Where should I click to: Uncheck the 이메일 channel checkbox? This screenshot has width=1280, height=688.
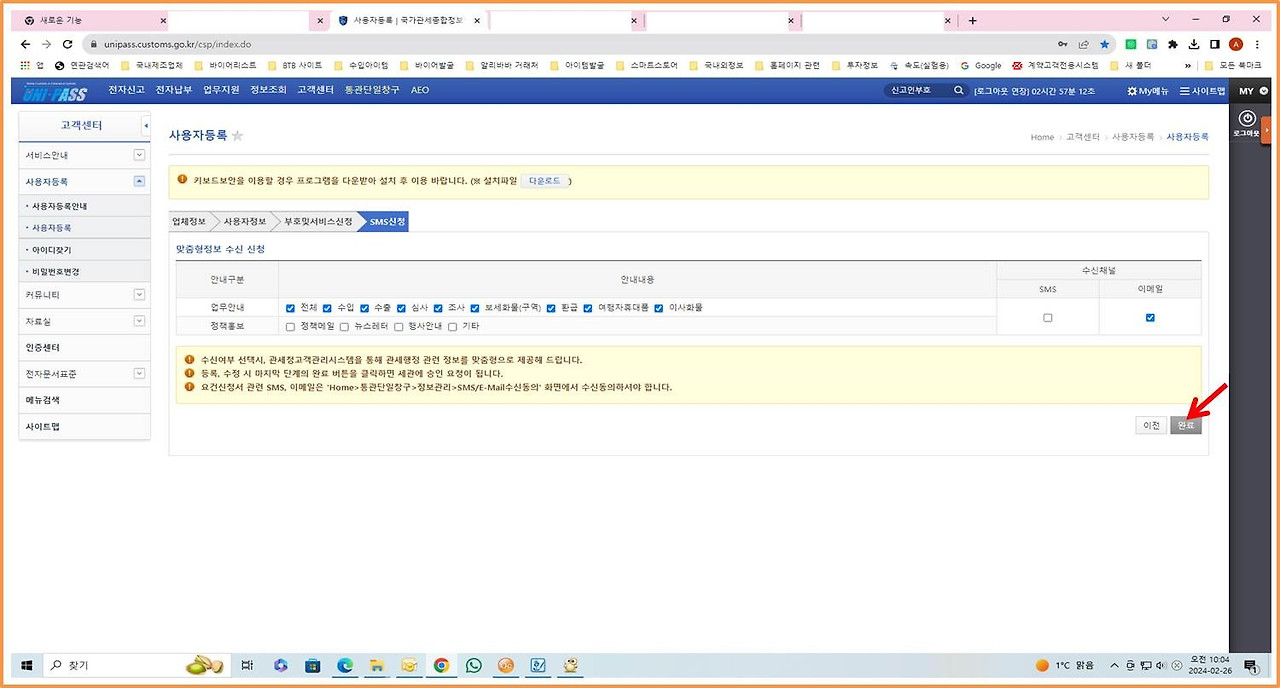(1150, 317)
